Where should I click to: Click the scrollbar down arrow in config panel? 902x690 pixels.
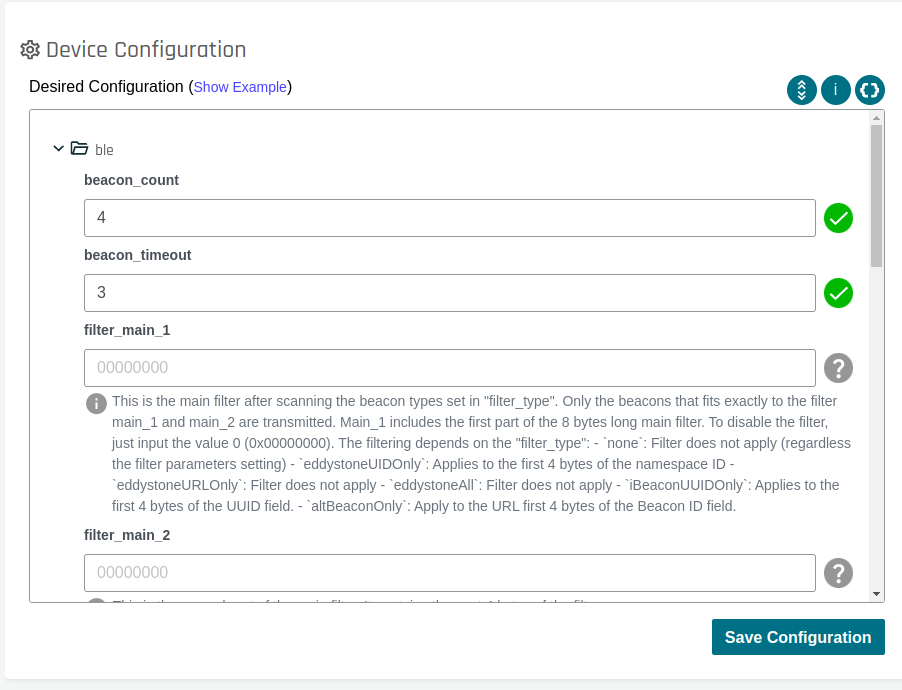pos(877,594)
